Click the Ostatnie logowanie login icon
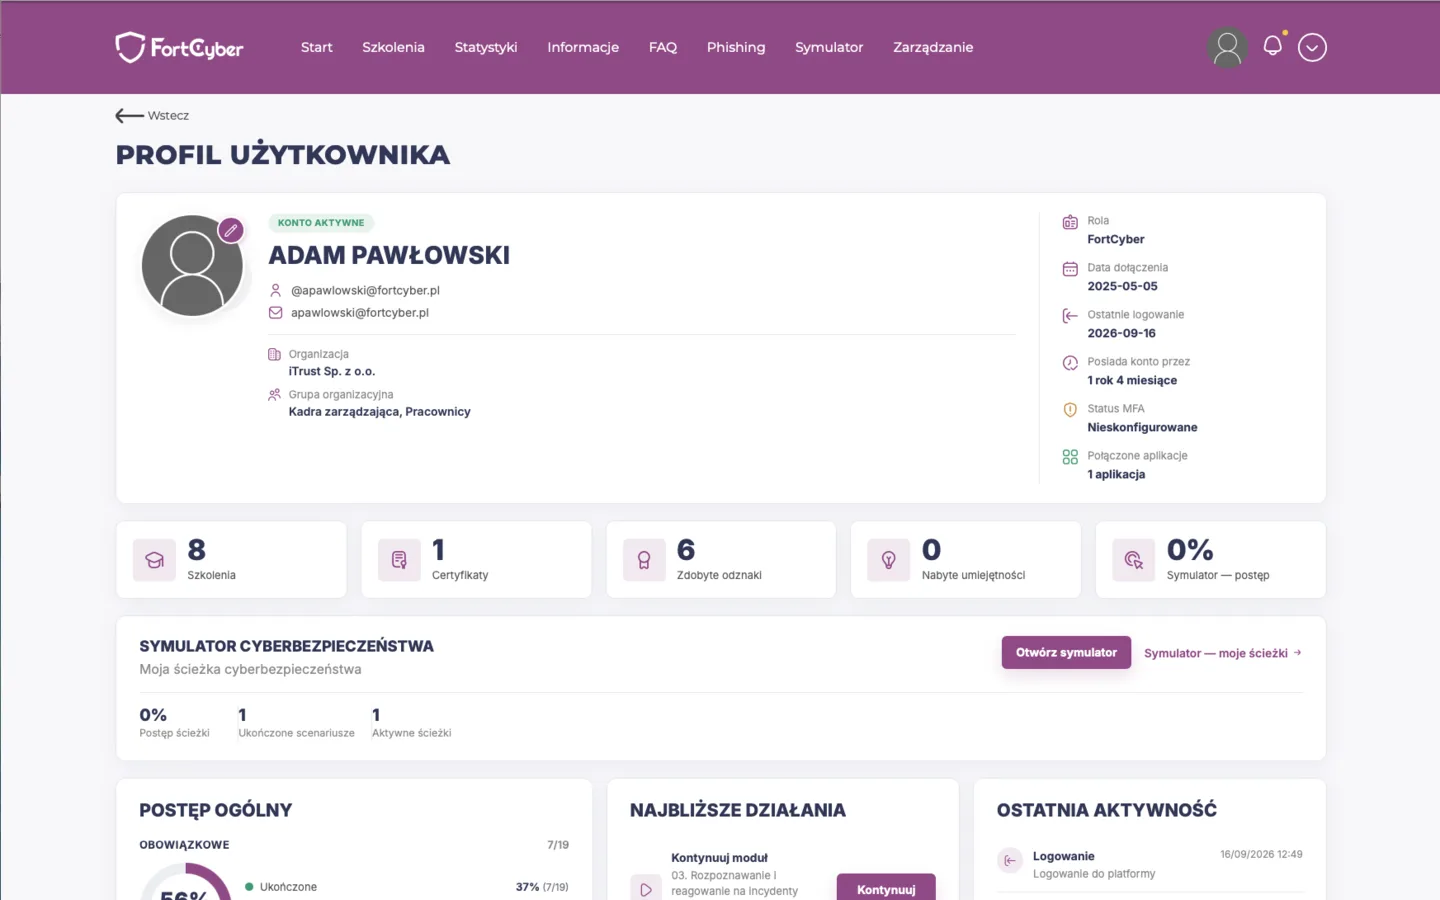Image resolution: width=1440 pixels, height=900 pixels. click(x=1070, y=316)
